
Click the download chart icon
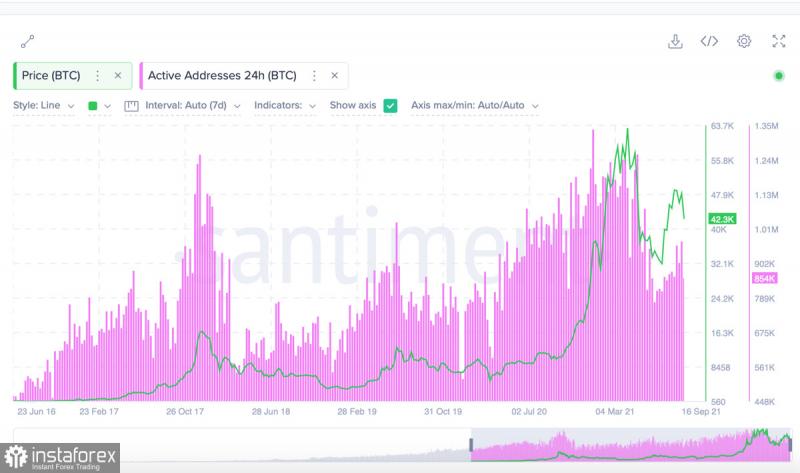click(675, 41)
